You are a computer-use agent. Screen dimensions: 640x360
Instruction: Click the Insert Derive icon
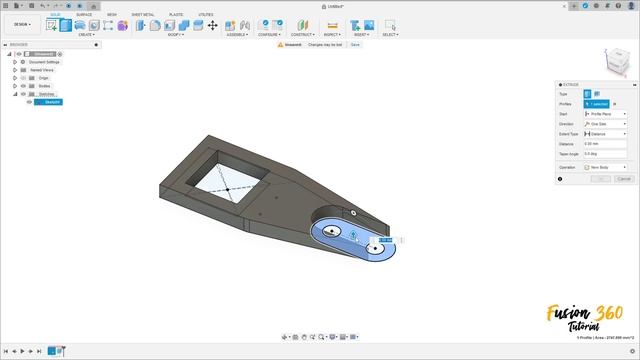click(355, 25)
